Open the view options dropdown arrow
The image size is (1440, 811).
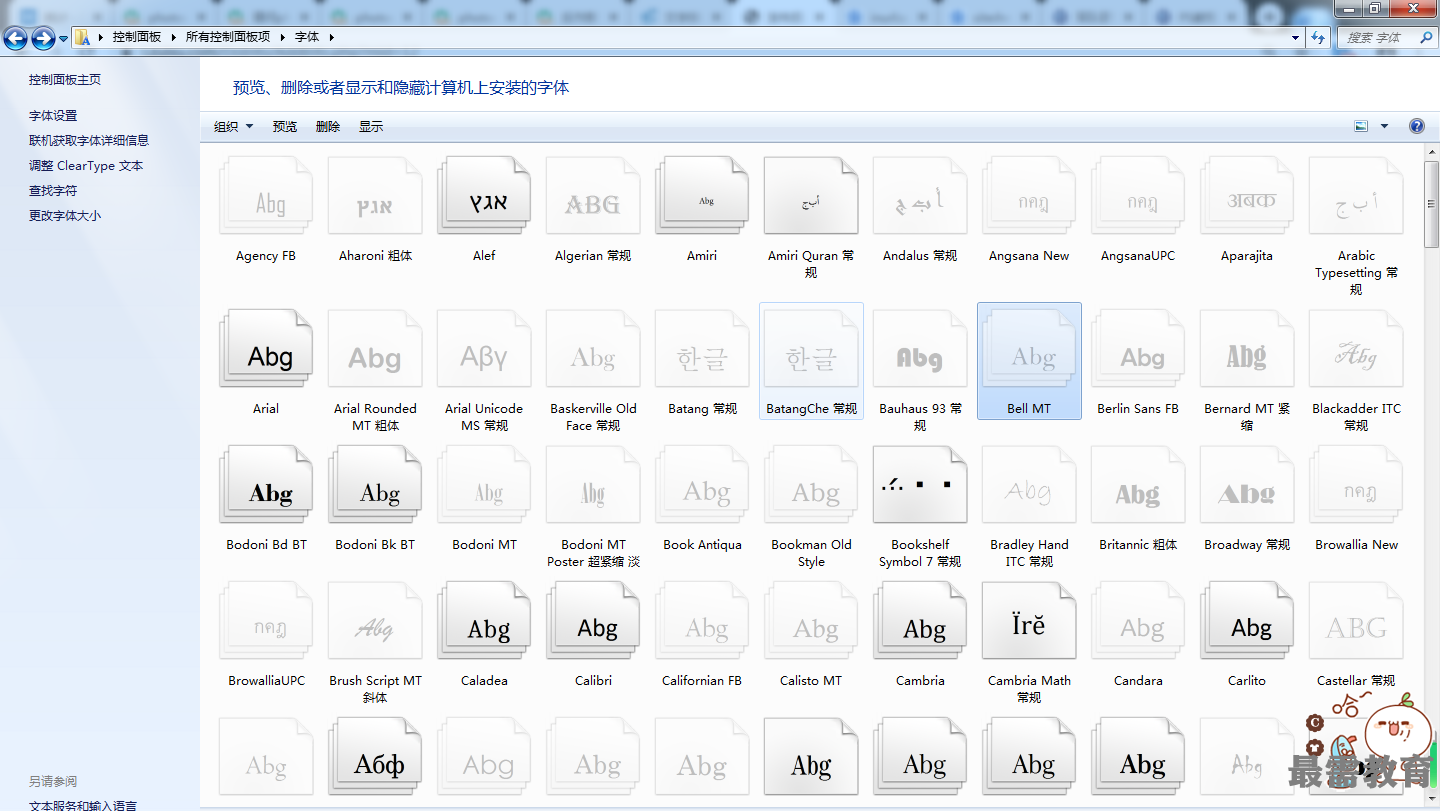(1385, 126)
